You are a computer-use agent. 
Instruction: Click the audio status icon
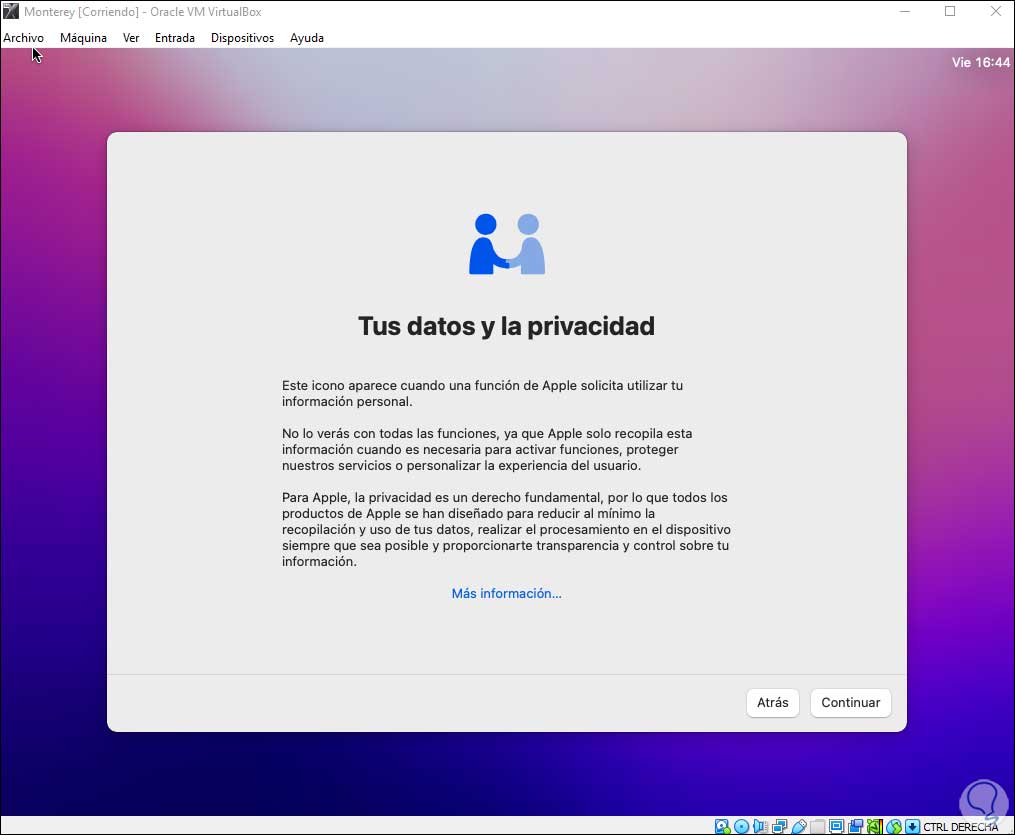coord(760,827)
